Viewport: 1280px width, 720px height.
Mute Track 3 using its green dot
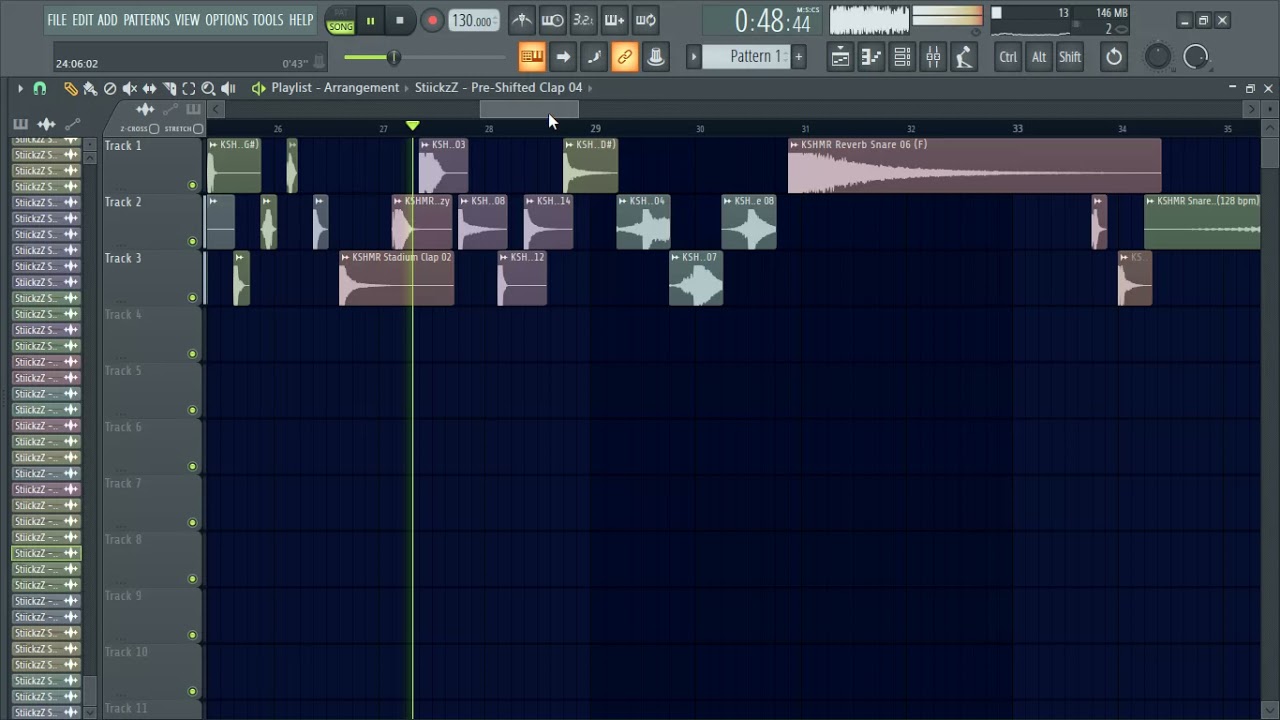pyautogui.click(x=192, y=297)
